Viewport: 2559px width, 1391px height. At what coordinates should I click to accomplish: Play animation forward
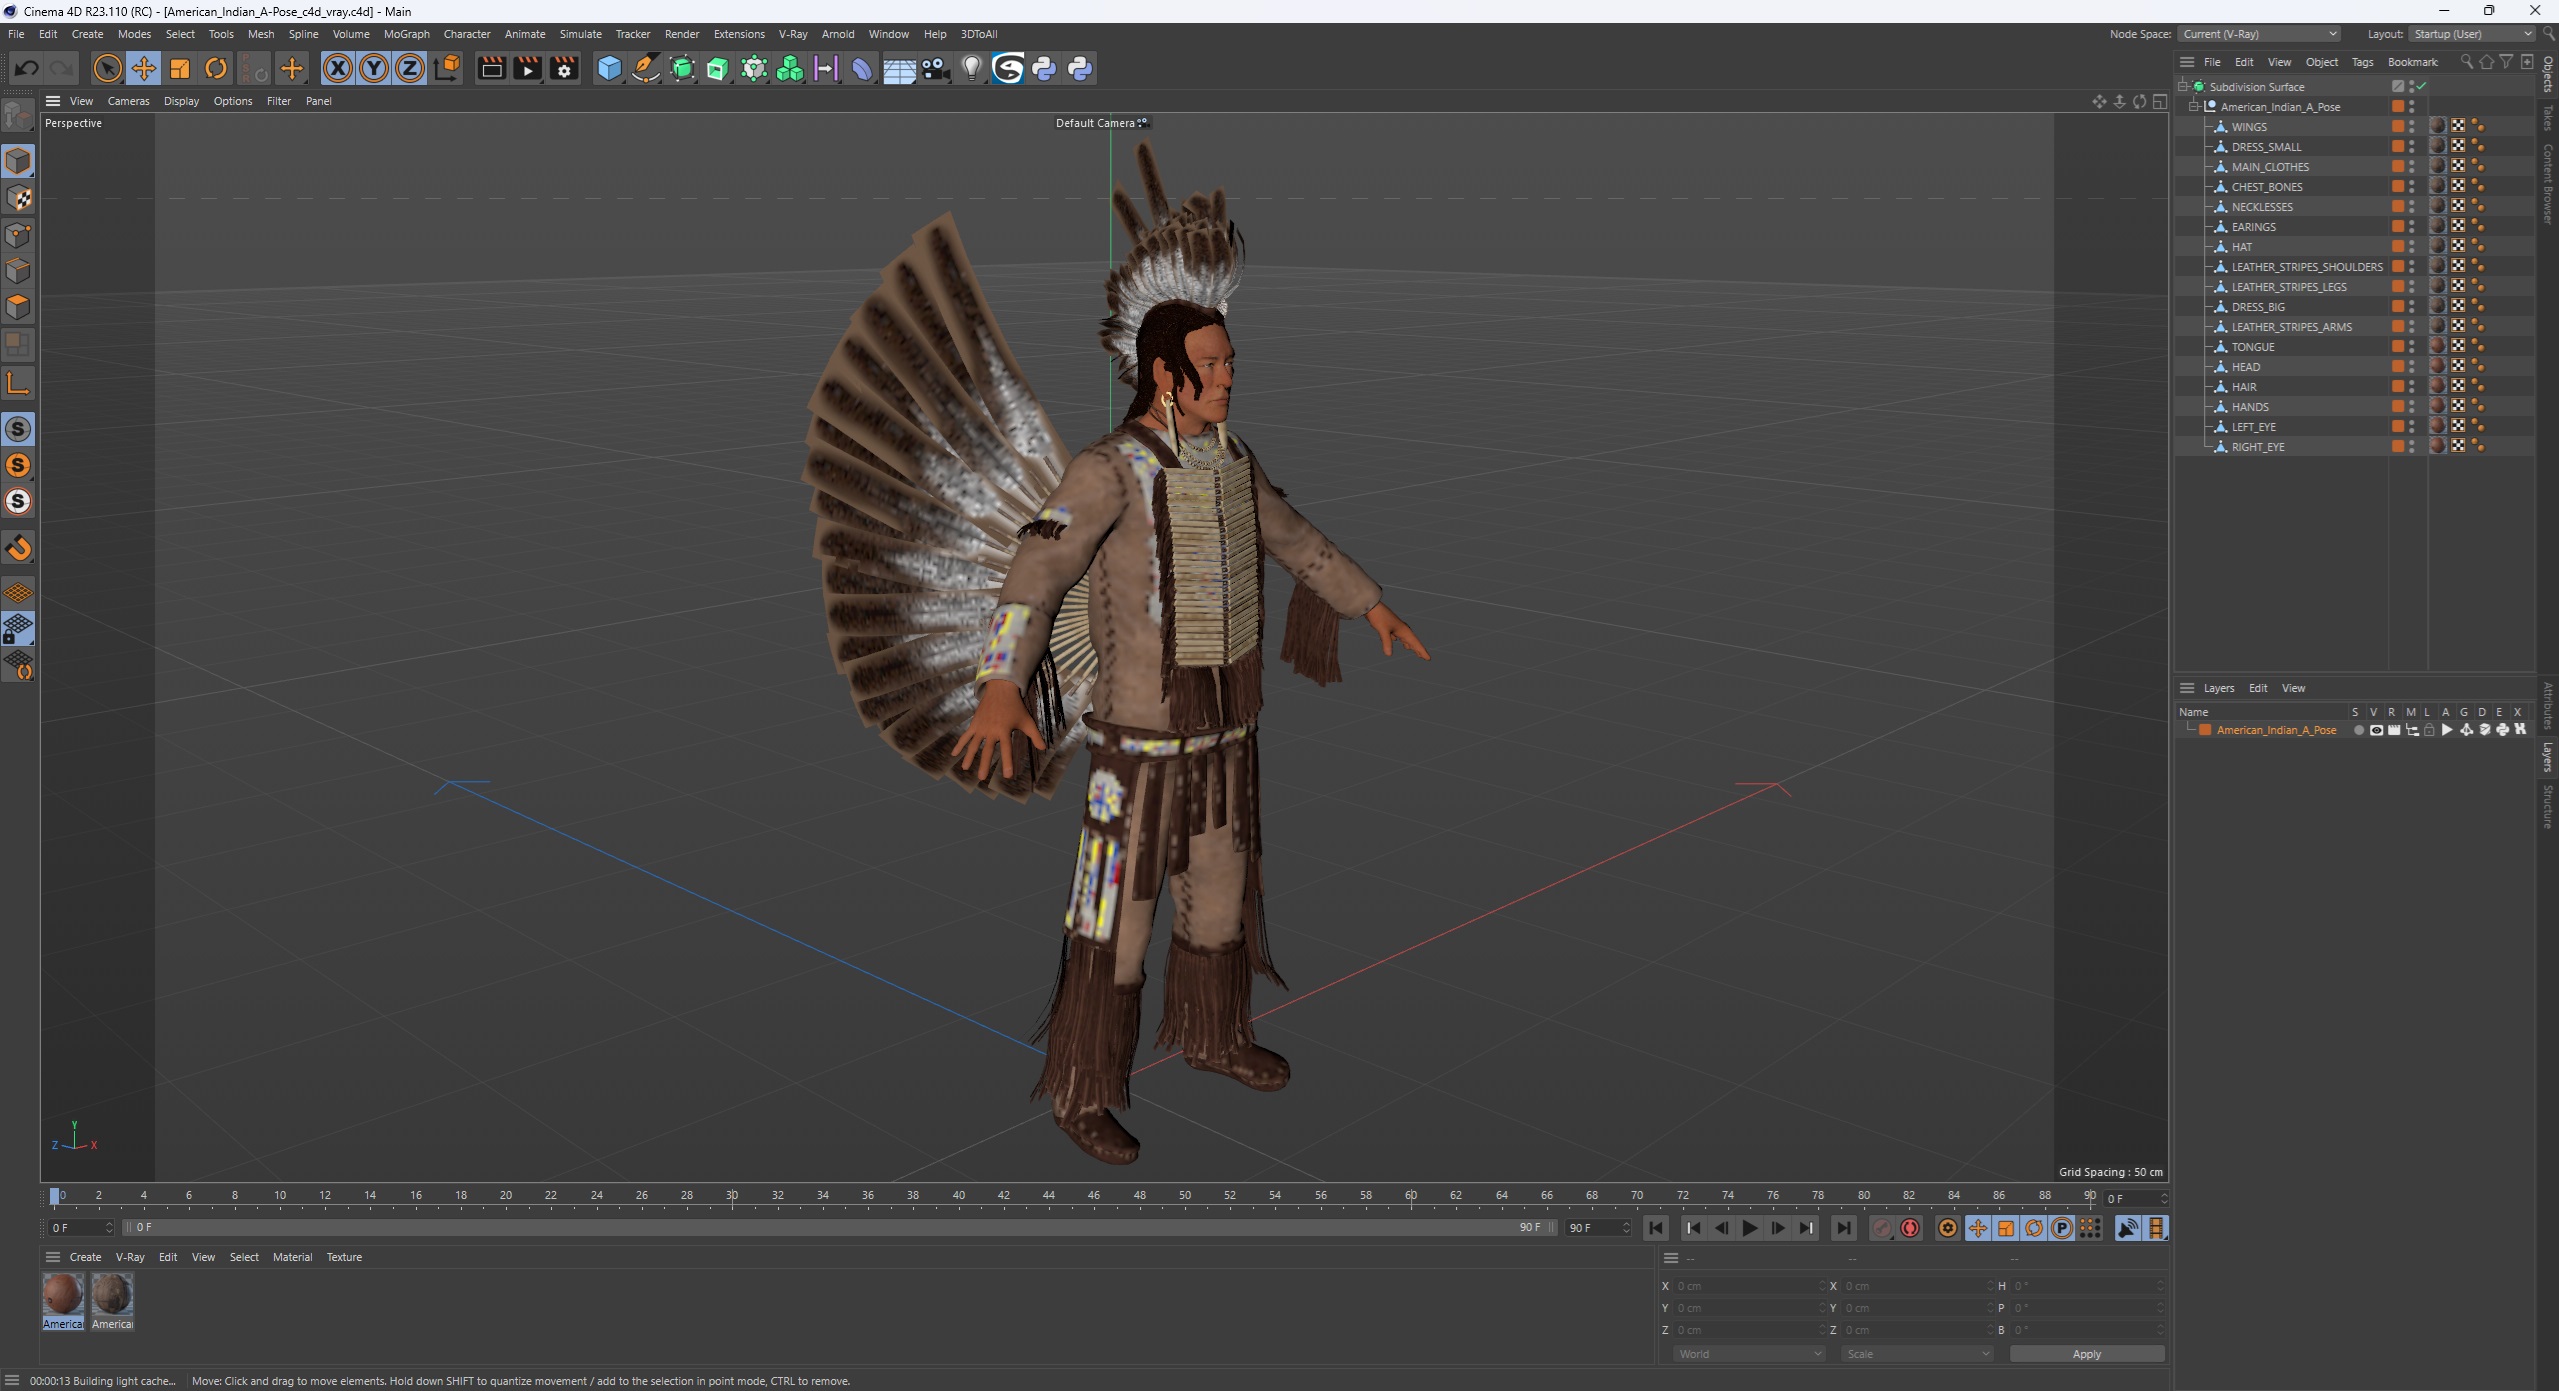1750,1228
